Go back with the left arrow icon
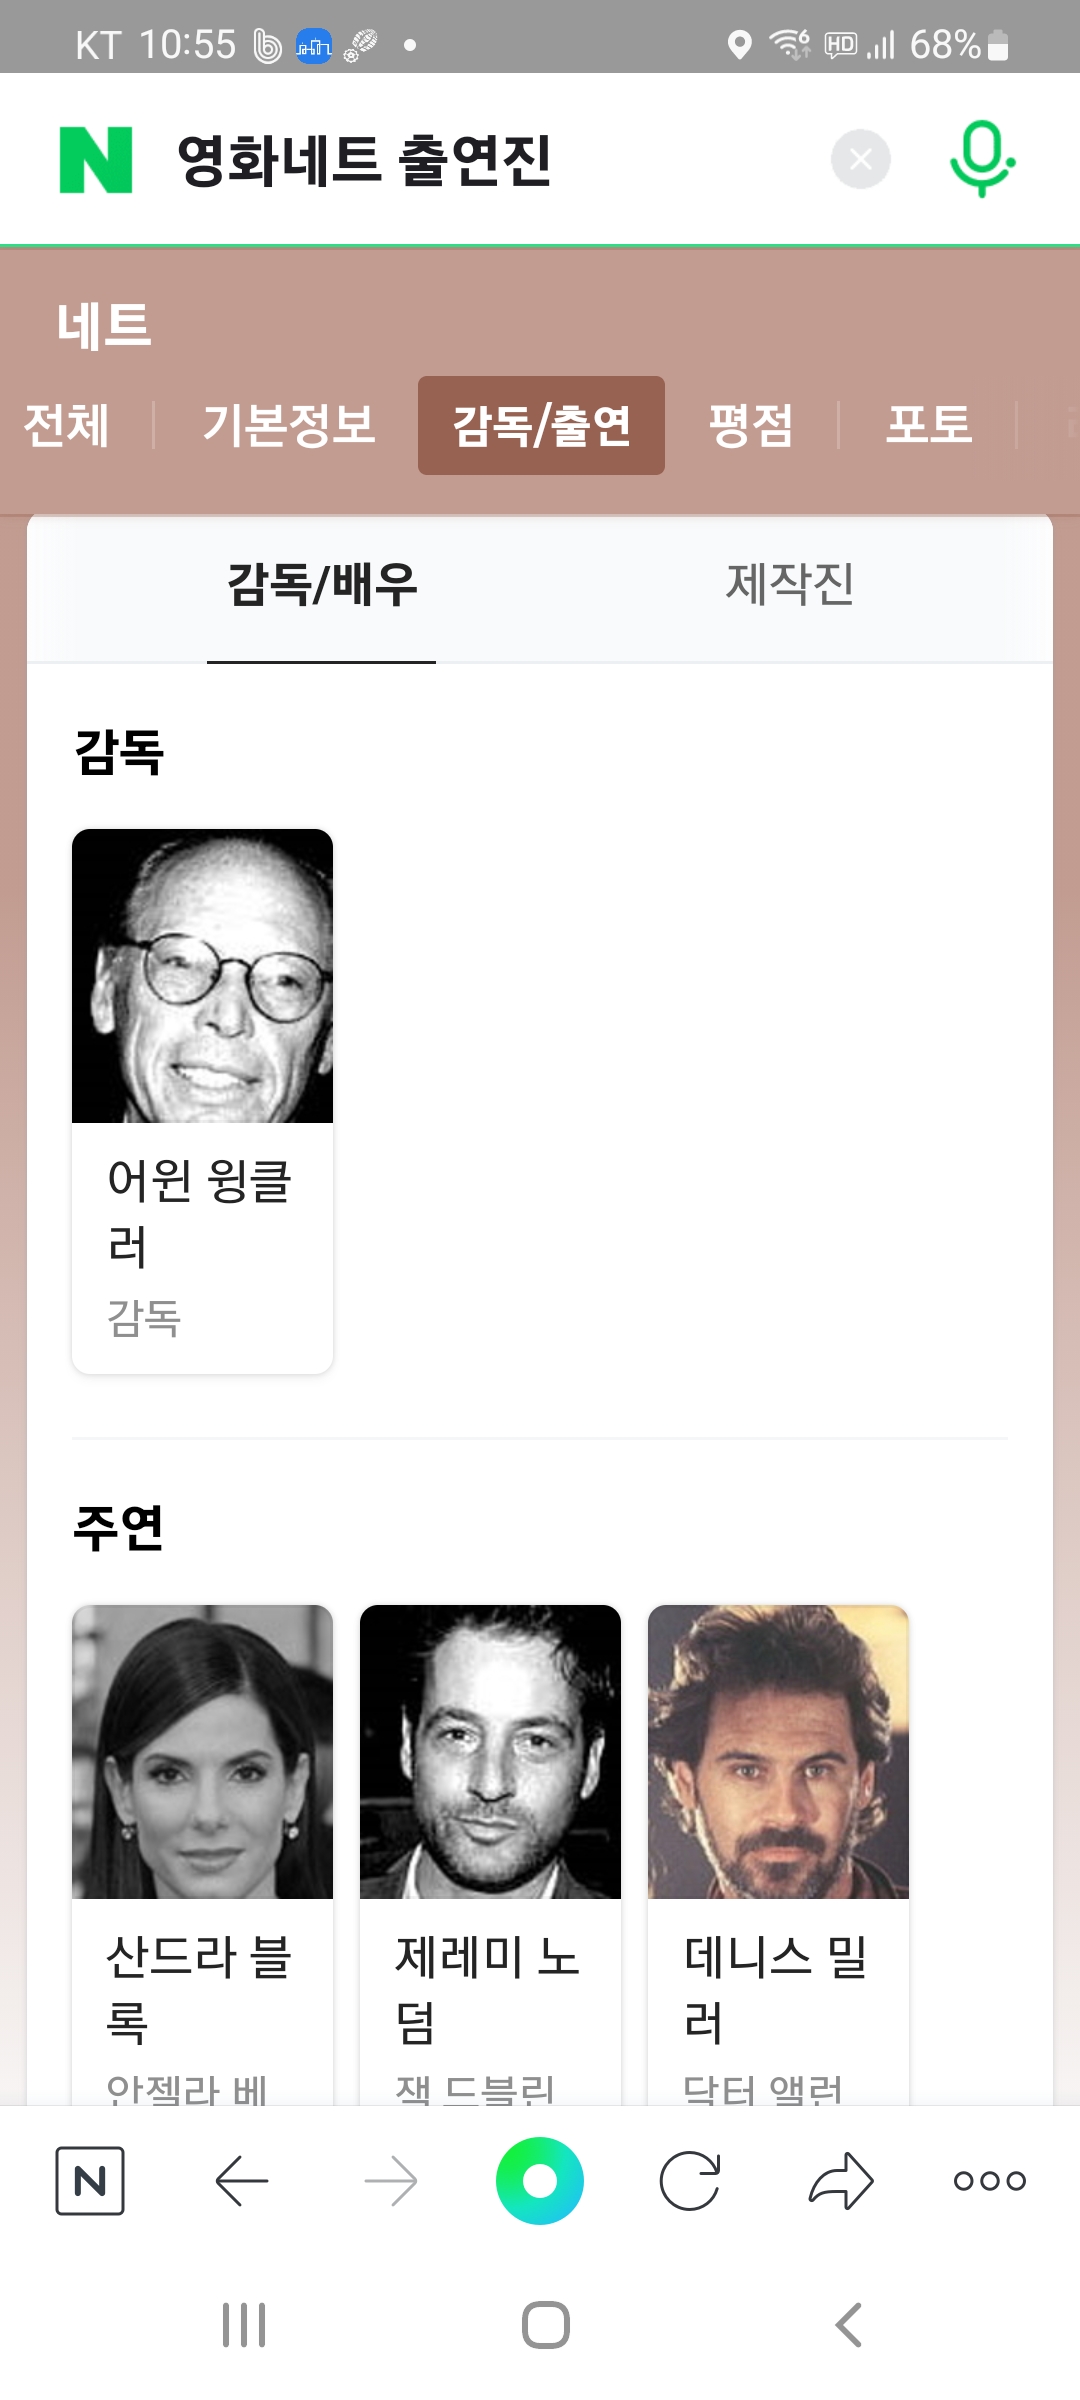Screen dimensions: 1080x2400 (x=241, y=2180)
